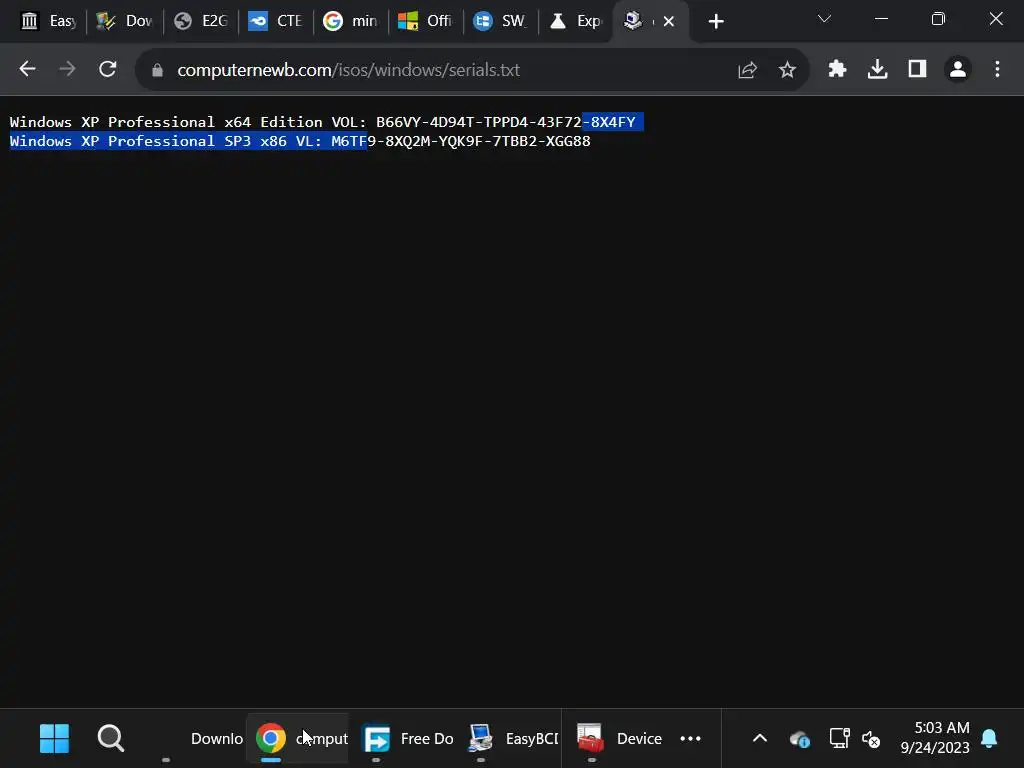The image size is (1024, 768).
Task: Open the browser extensions puzzle icon
Action: pyautogui.click(x=837, y=69)
